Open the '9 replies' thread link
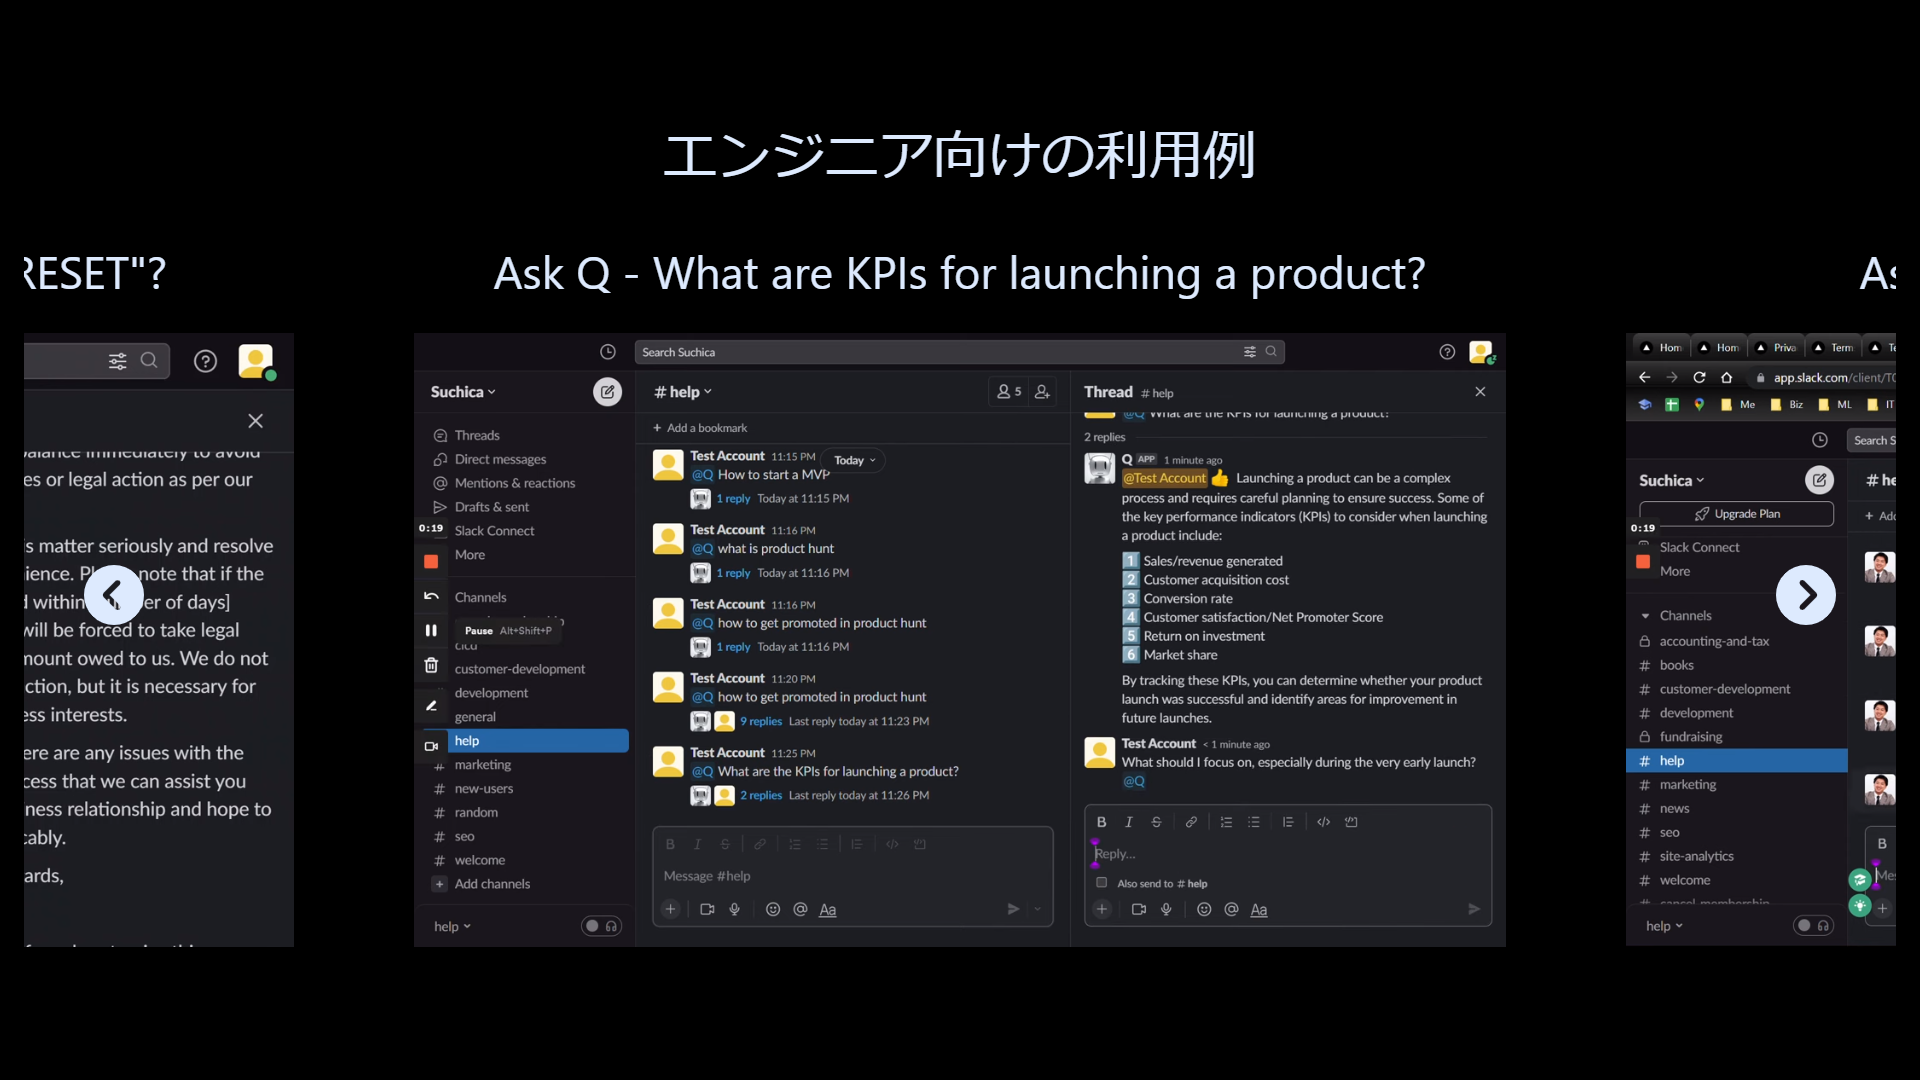The height and width of the screenshot is (1080, 1920). [x=761, y=721]
